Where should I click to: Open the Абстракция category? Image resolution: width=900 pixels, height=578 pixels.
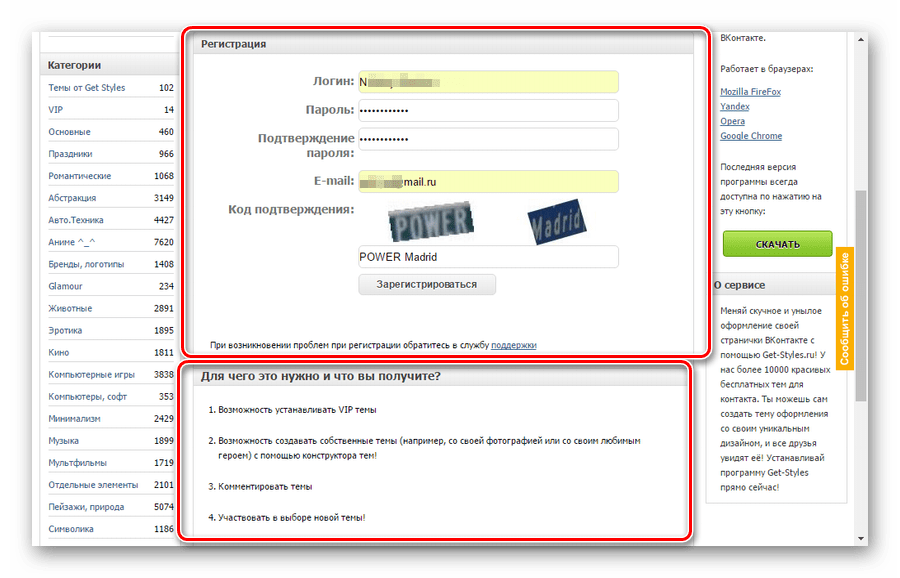click(72, 198)
